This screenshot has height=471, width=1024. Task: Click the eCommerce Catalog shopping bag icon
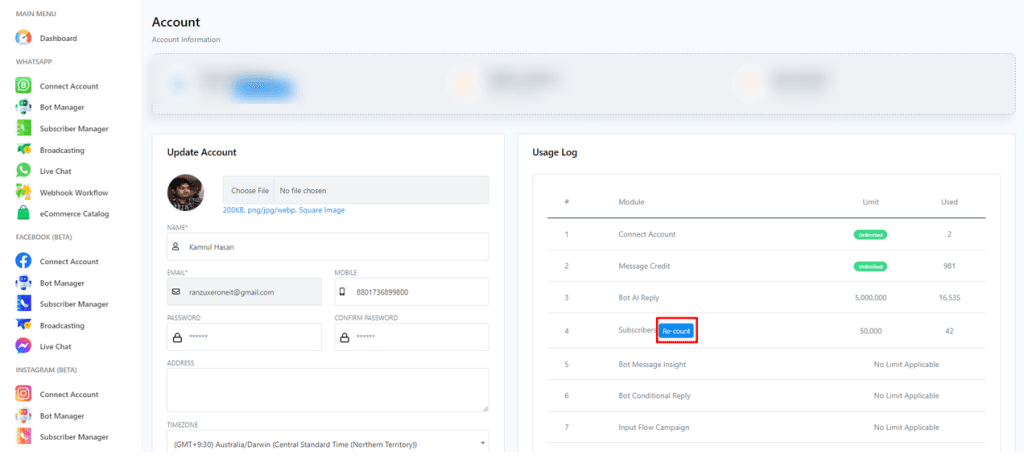[x=23, y=213]
